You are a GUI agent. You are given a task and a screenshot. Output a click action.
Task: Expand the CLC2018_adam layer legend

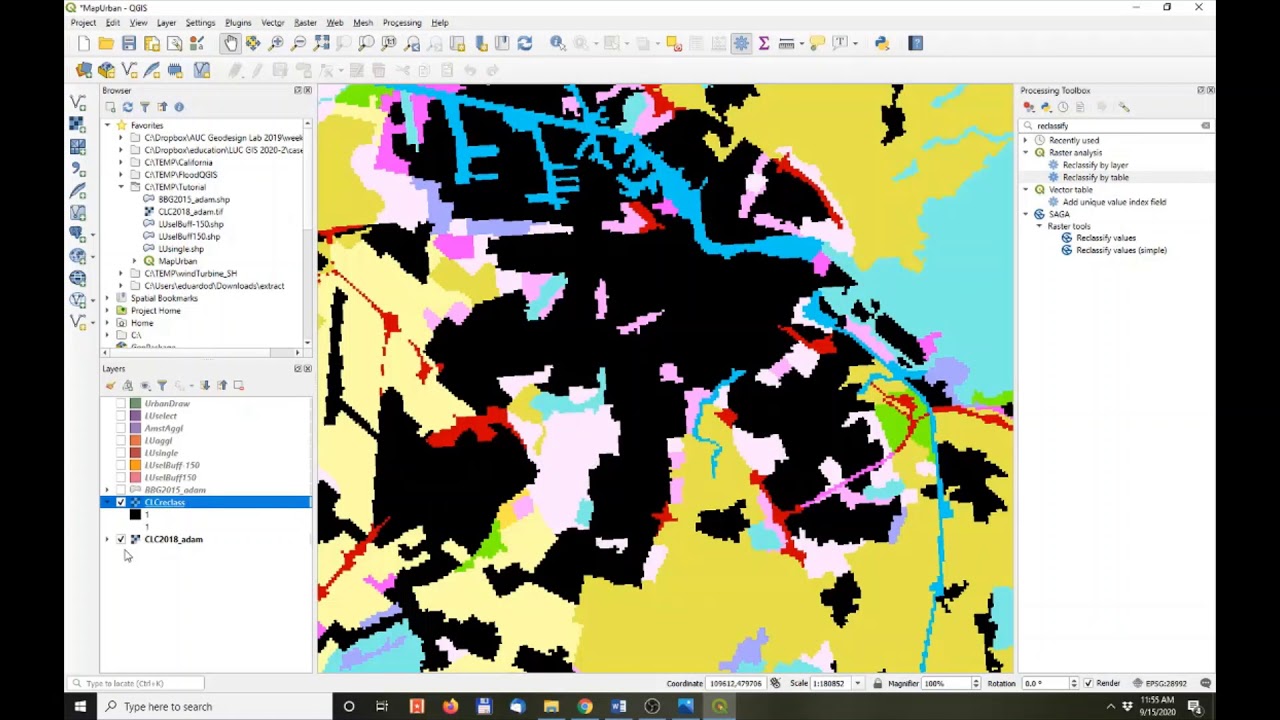click(107, 539)
